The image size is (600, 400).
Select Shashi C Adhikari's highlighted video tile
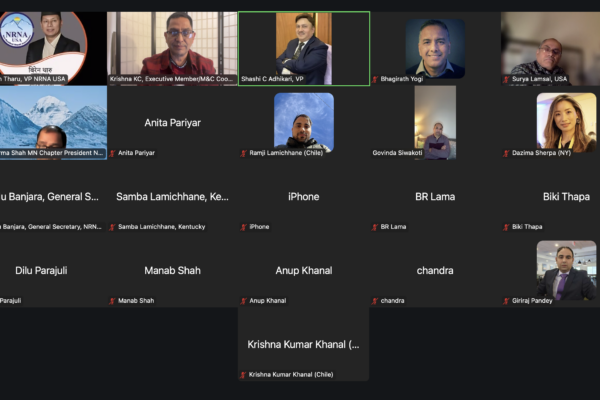point(304,49)
